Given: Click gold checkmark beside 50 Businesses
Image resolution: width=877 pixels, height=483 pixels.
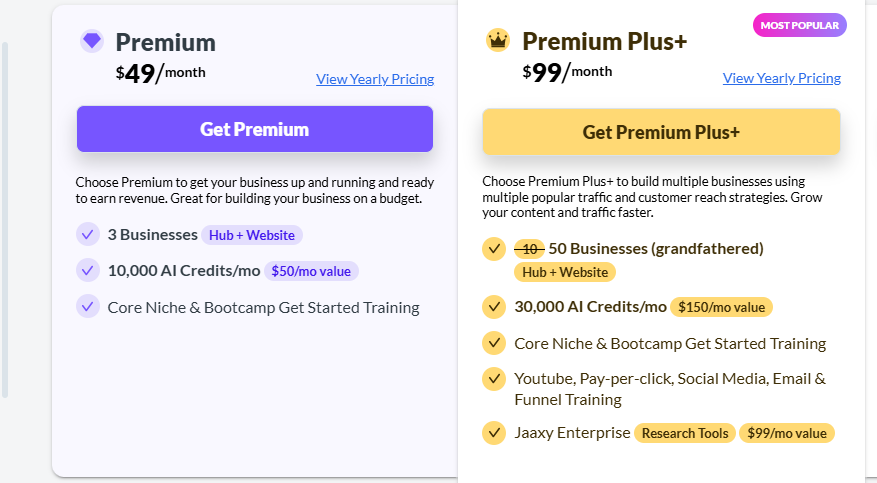Looking at the screenshot, I should click(x=494, y=248).
